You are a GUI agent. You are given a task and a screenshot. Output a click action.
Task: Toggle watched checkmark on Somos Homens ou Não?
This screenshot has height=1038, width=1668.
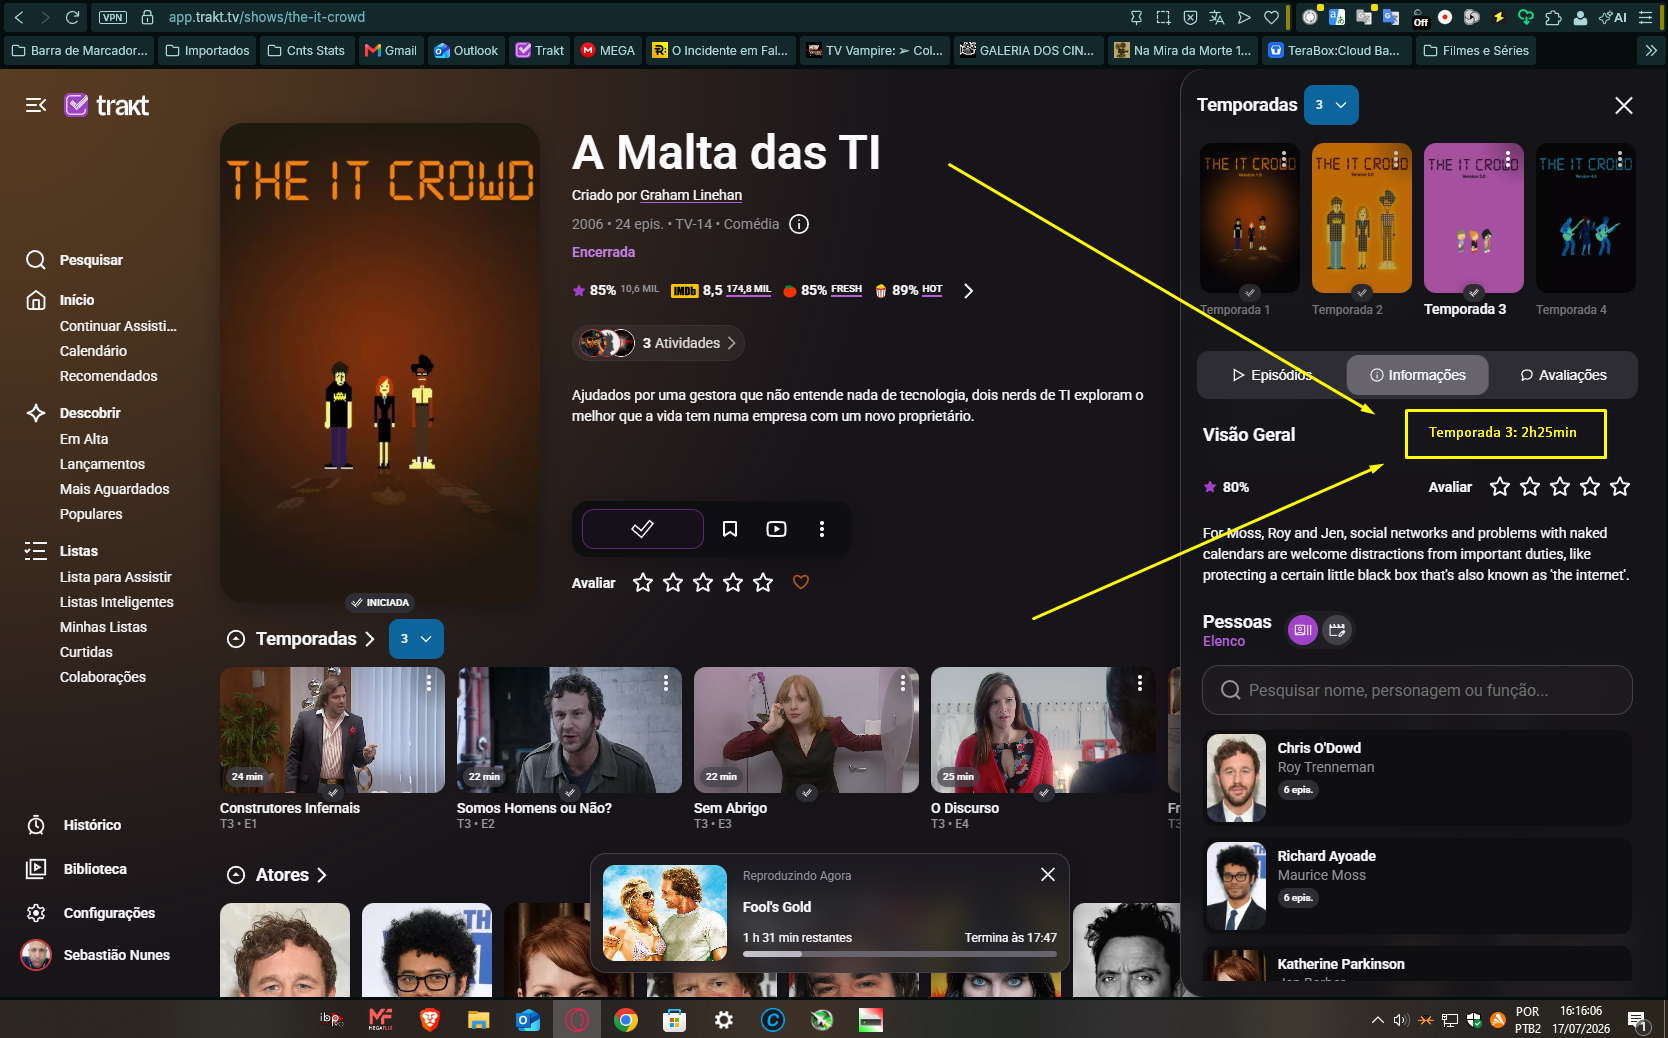pos(570,792)
